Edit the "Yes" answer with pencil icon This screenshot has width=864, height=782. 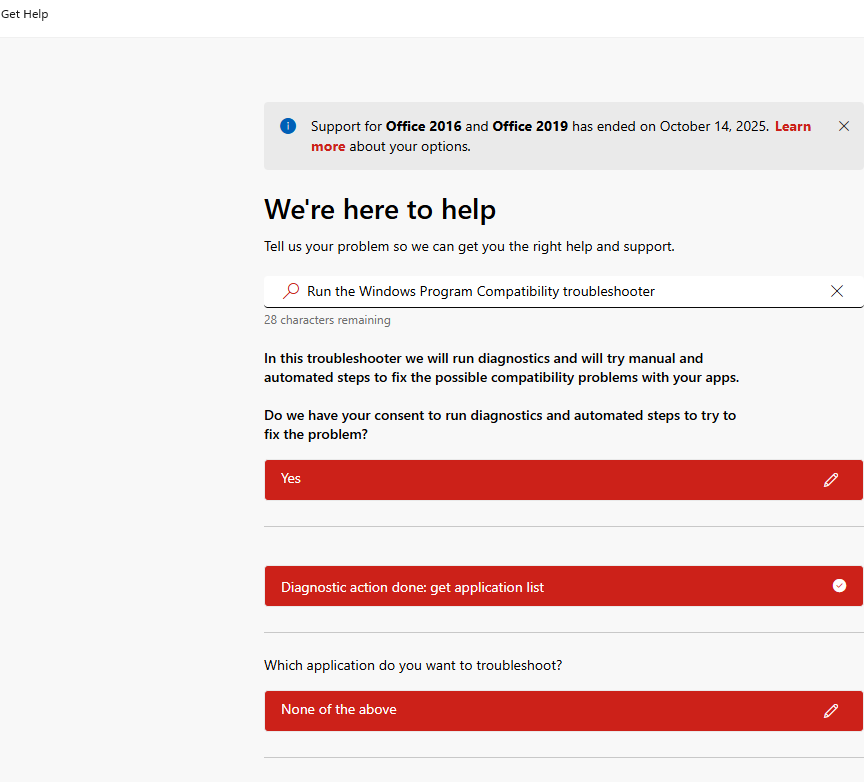pos(830,480)
